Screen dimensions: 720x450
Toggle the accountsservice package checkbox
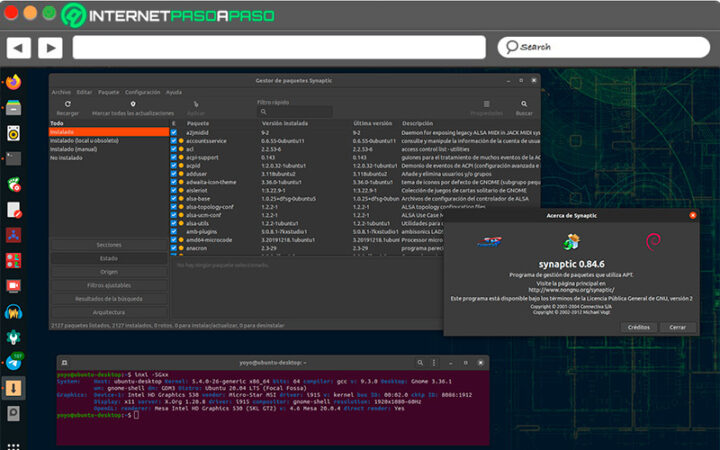pyautogui.click(x=174, y=141)
